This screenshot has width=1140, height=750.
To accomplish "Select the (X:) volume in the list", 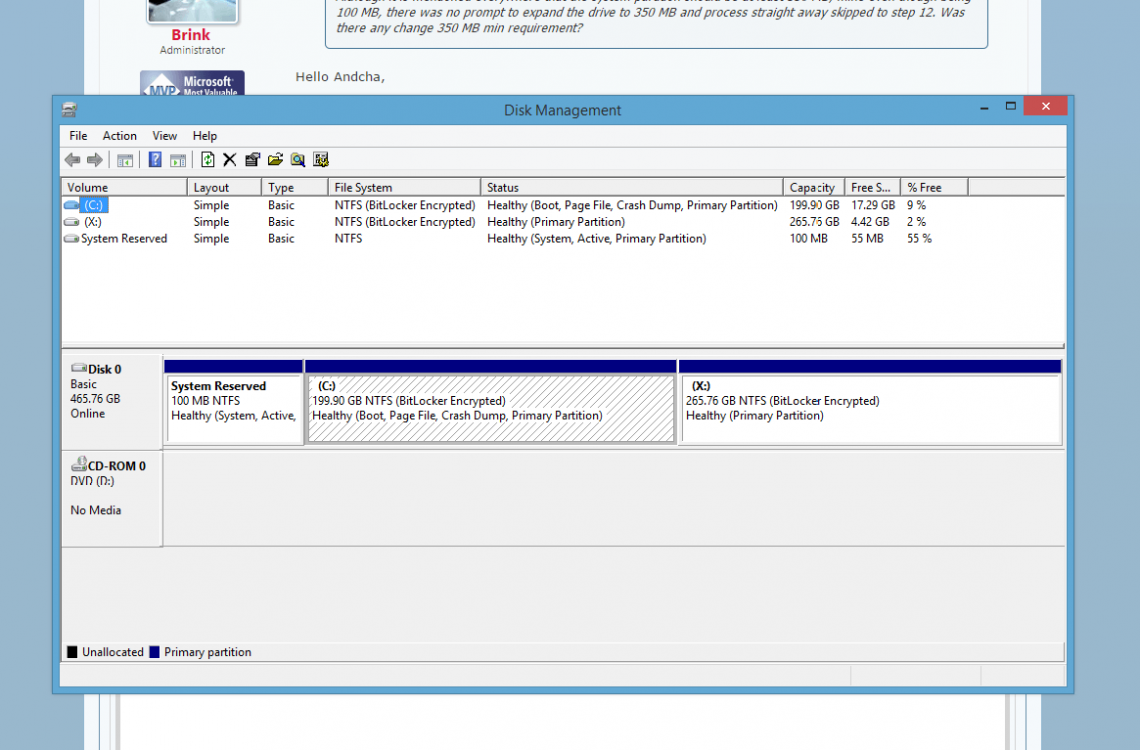I will coord(93,222).
